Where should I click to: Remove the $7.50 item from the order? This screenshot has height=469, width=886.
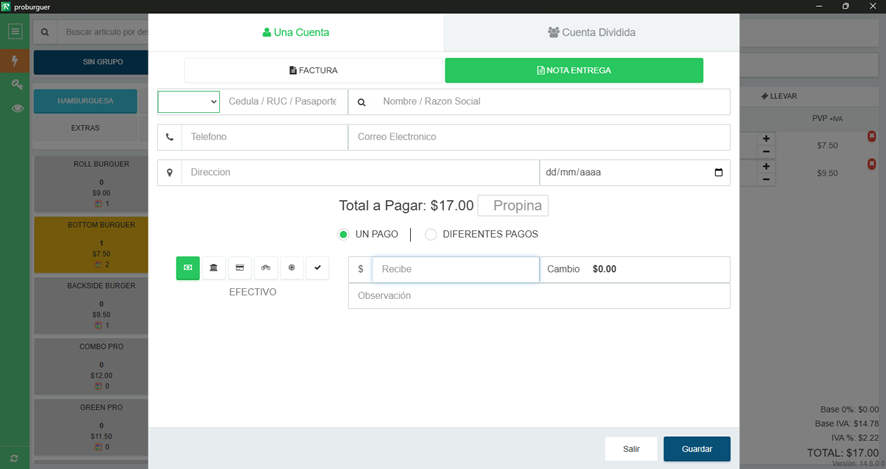click(x=872, y=136)
